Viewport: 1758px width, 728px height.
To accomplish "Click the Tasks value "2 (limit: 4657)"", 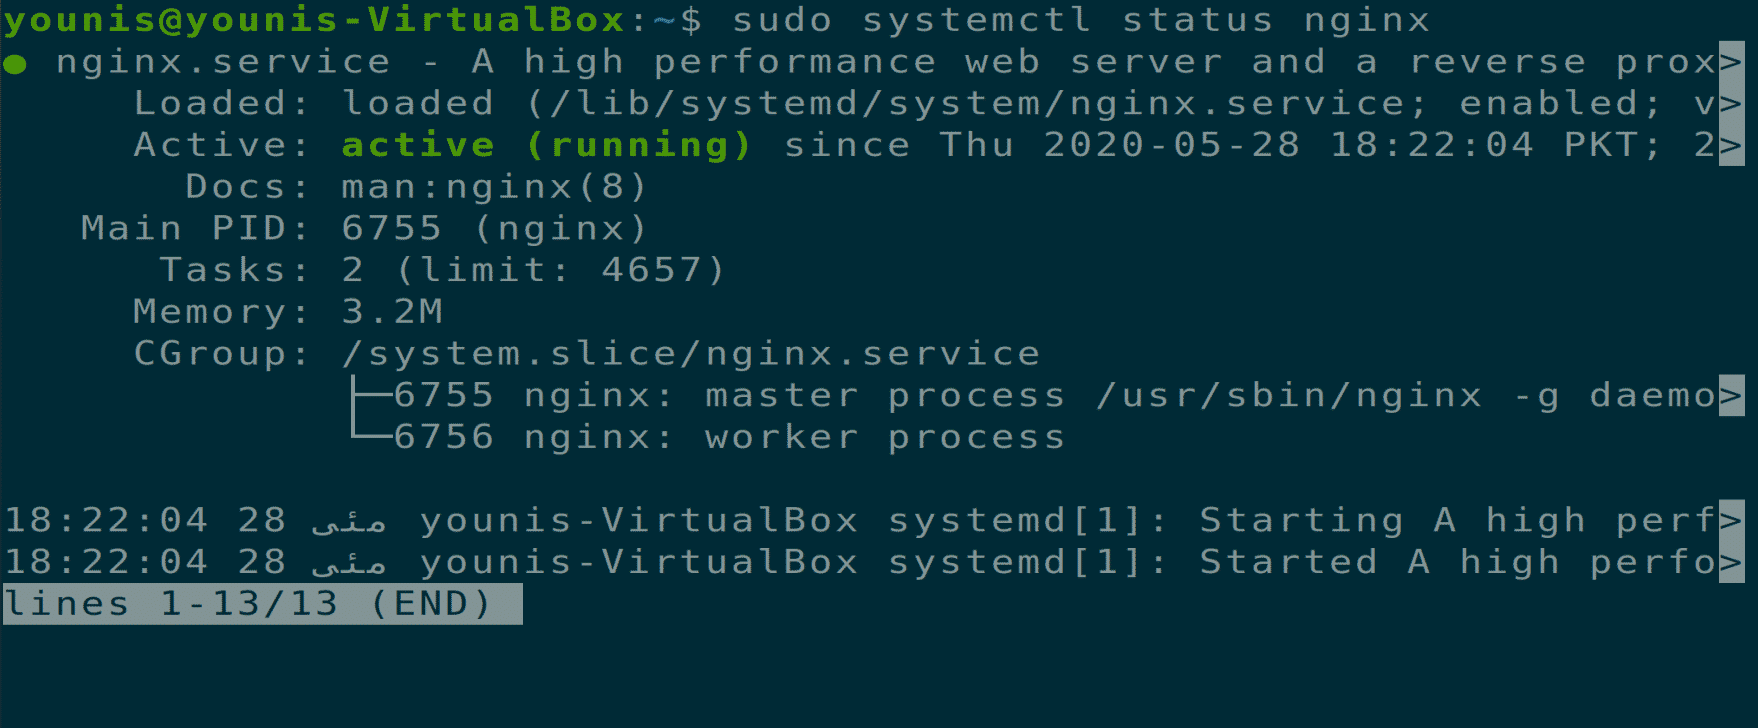I will 533,271.
